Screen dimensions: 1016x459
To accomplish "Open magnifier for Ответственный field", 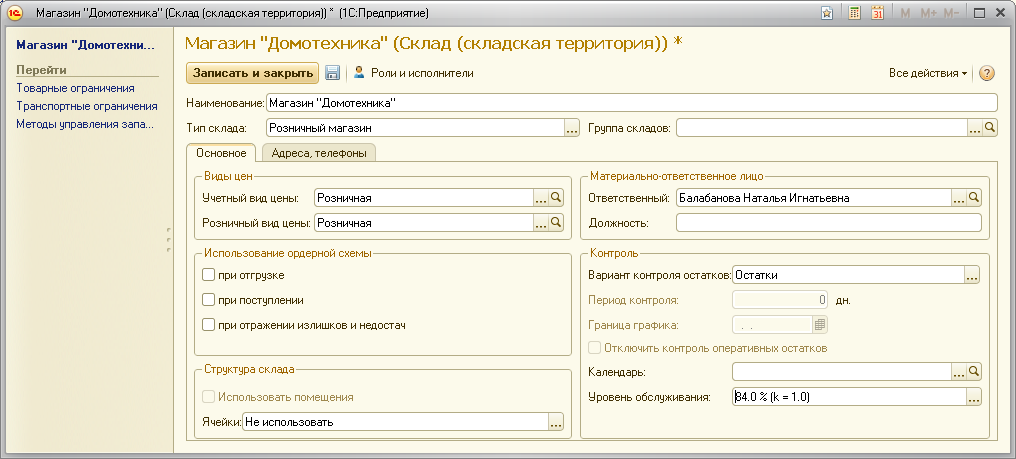I will coord(974,198).
